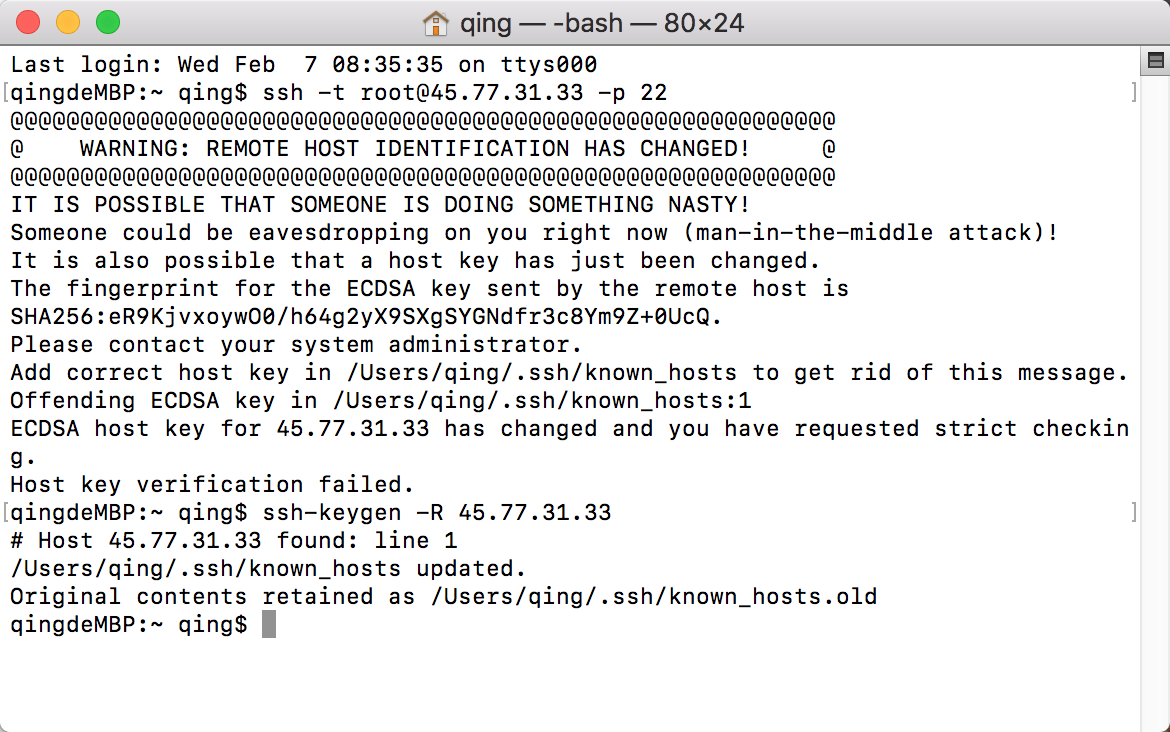Click the split pane icon at top right
The image size is (1170, 732).
[x=1155, y=60]
